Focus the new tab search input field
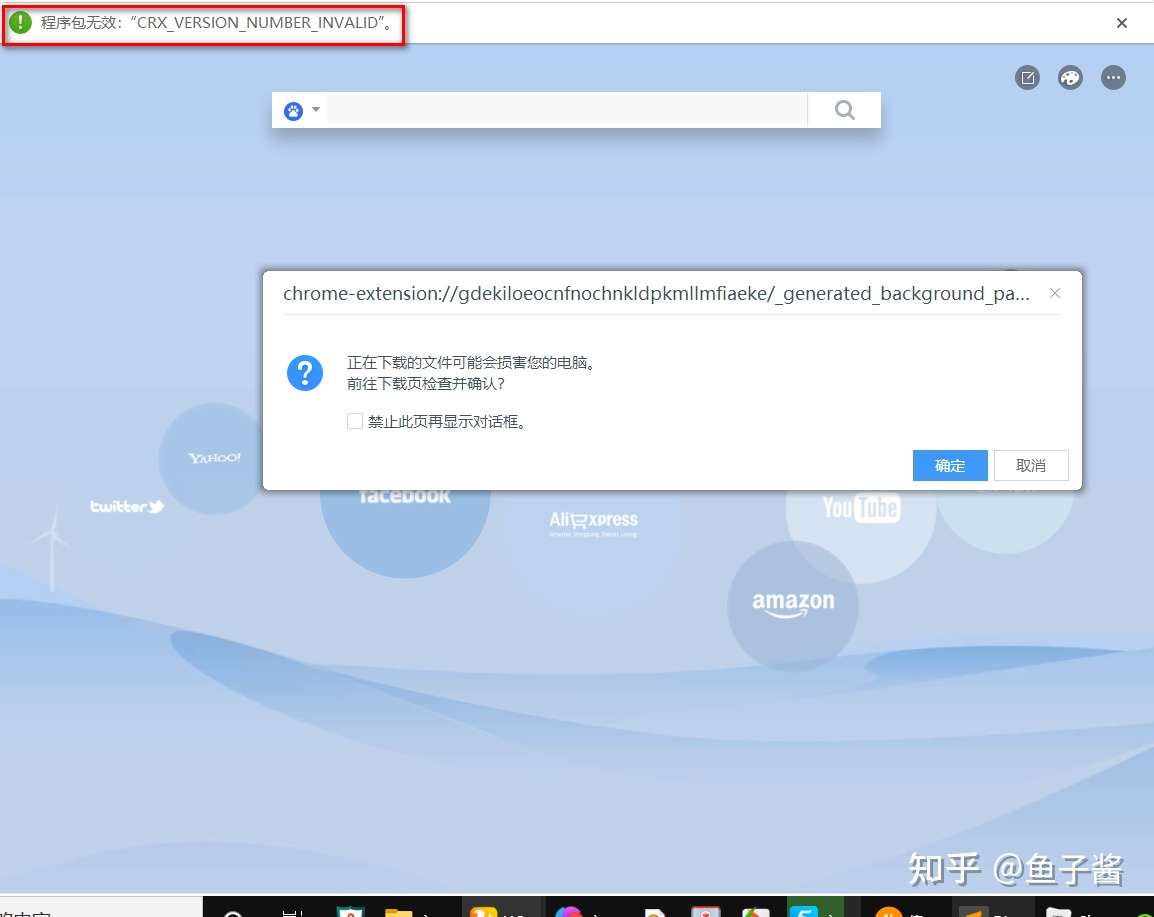Viewport: 1154px width, 917px height. coord(567,110)
